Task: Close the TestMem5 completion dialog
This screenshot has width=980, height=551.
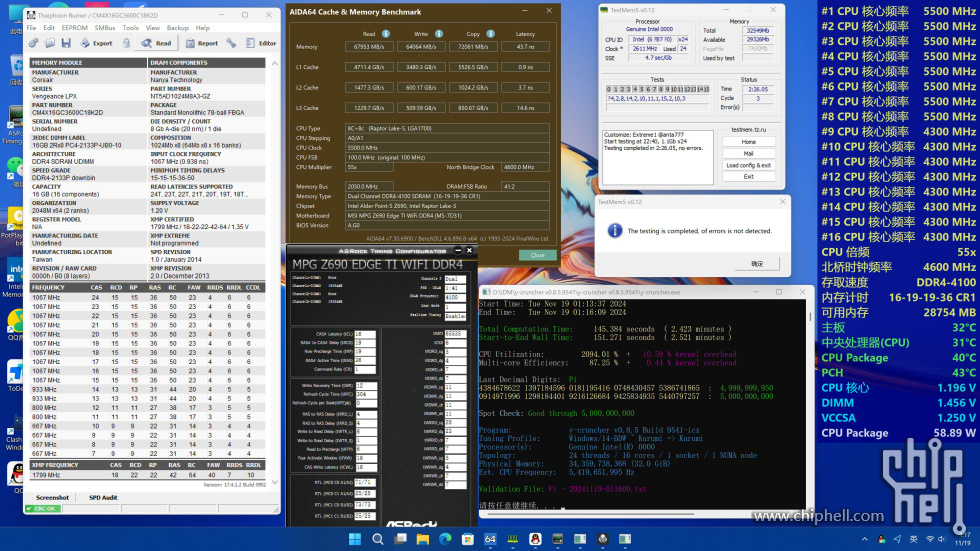Action: click(x=782, y=202)
